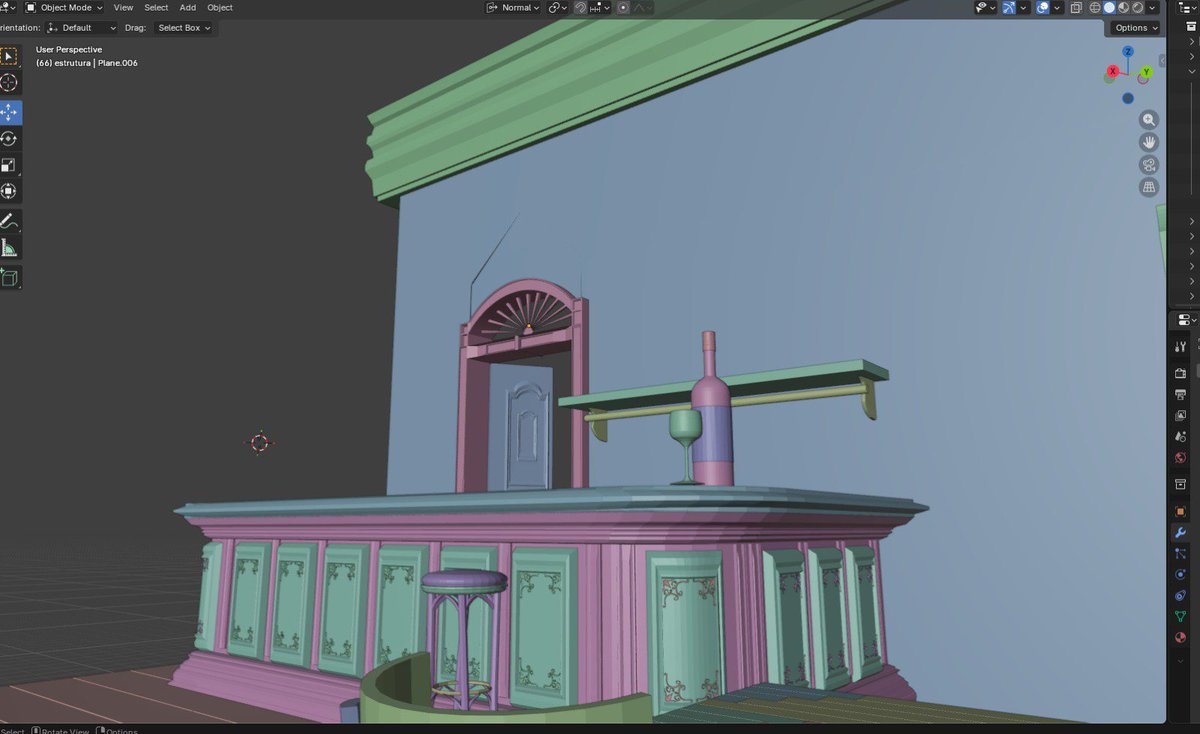
Task: Toggle snapping magnet icon
Action: 580,7
